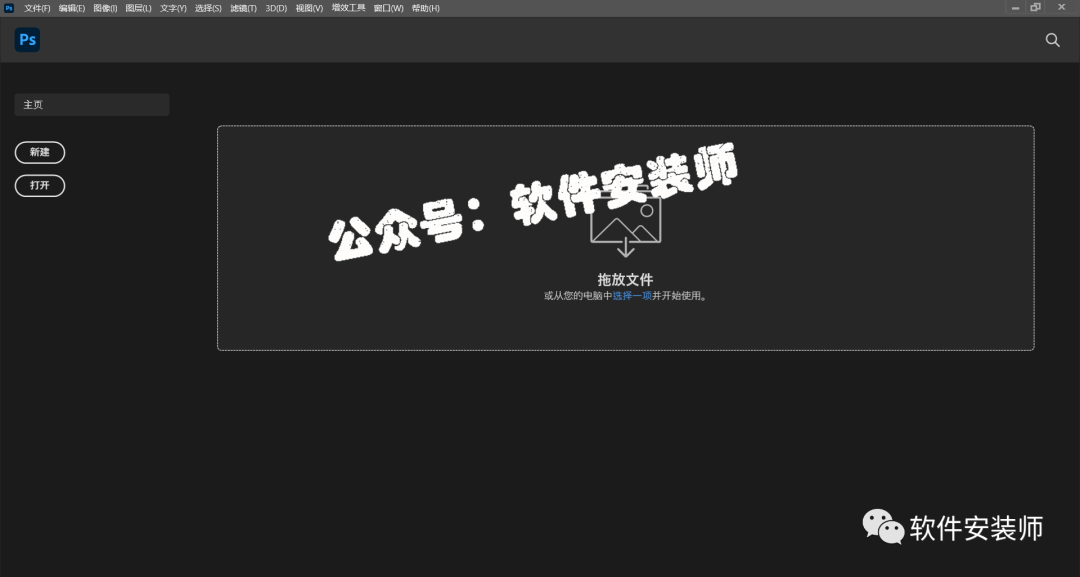The width and height of the screenshot is (1080, 577).
Task: Close the Photoshop window
Action: [x=1061, y=8]
